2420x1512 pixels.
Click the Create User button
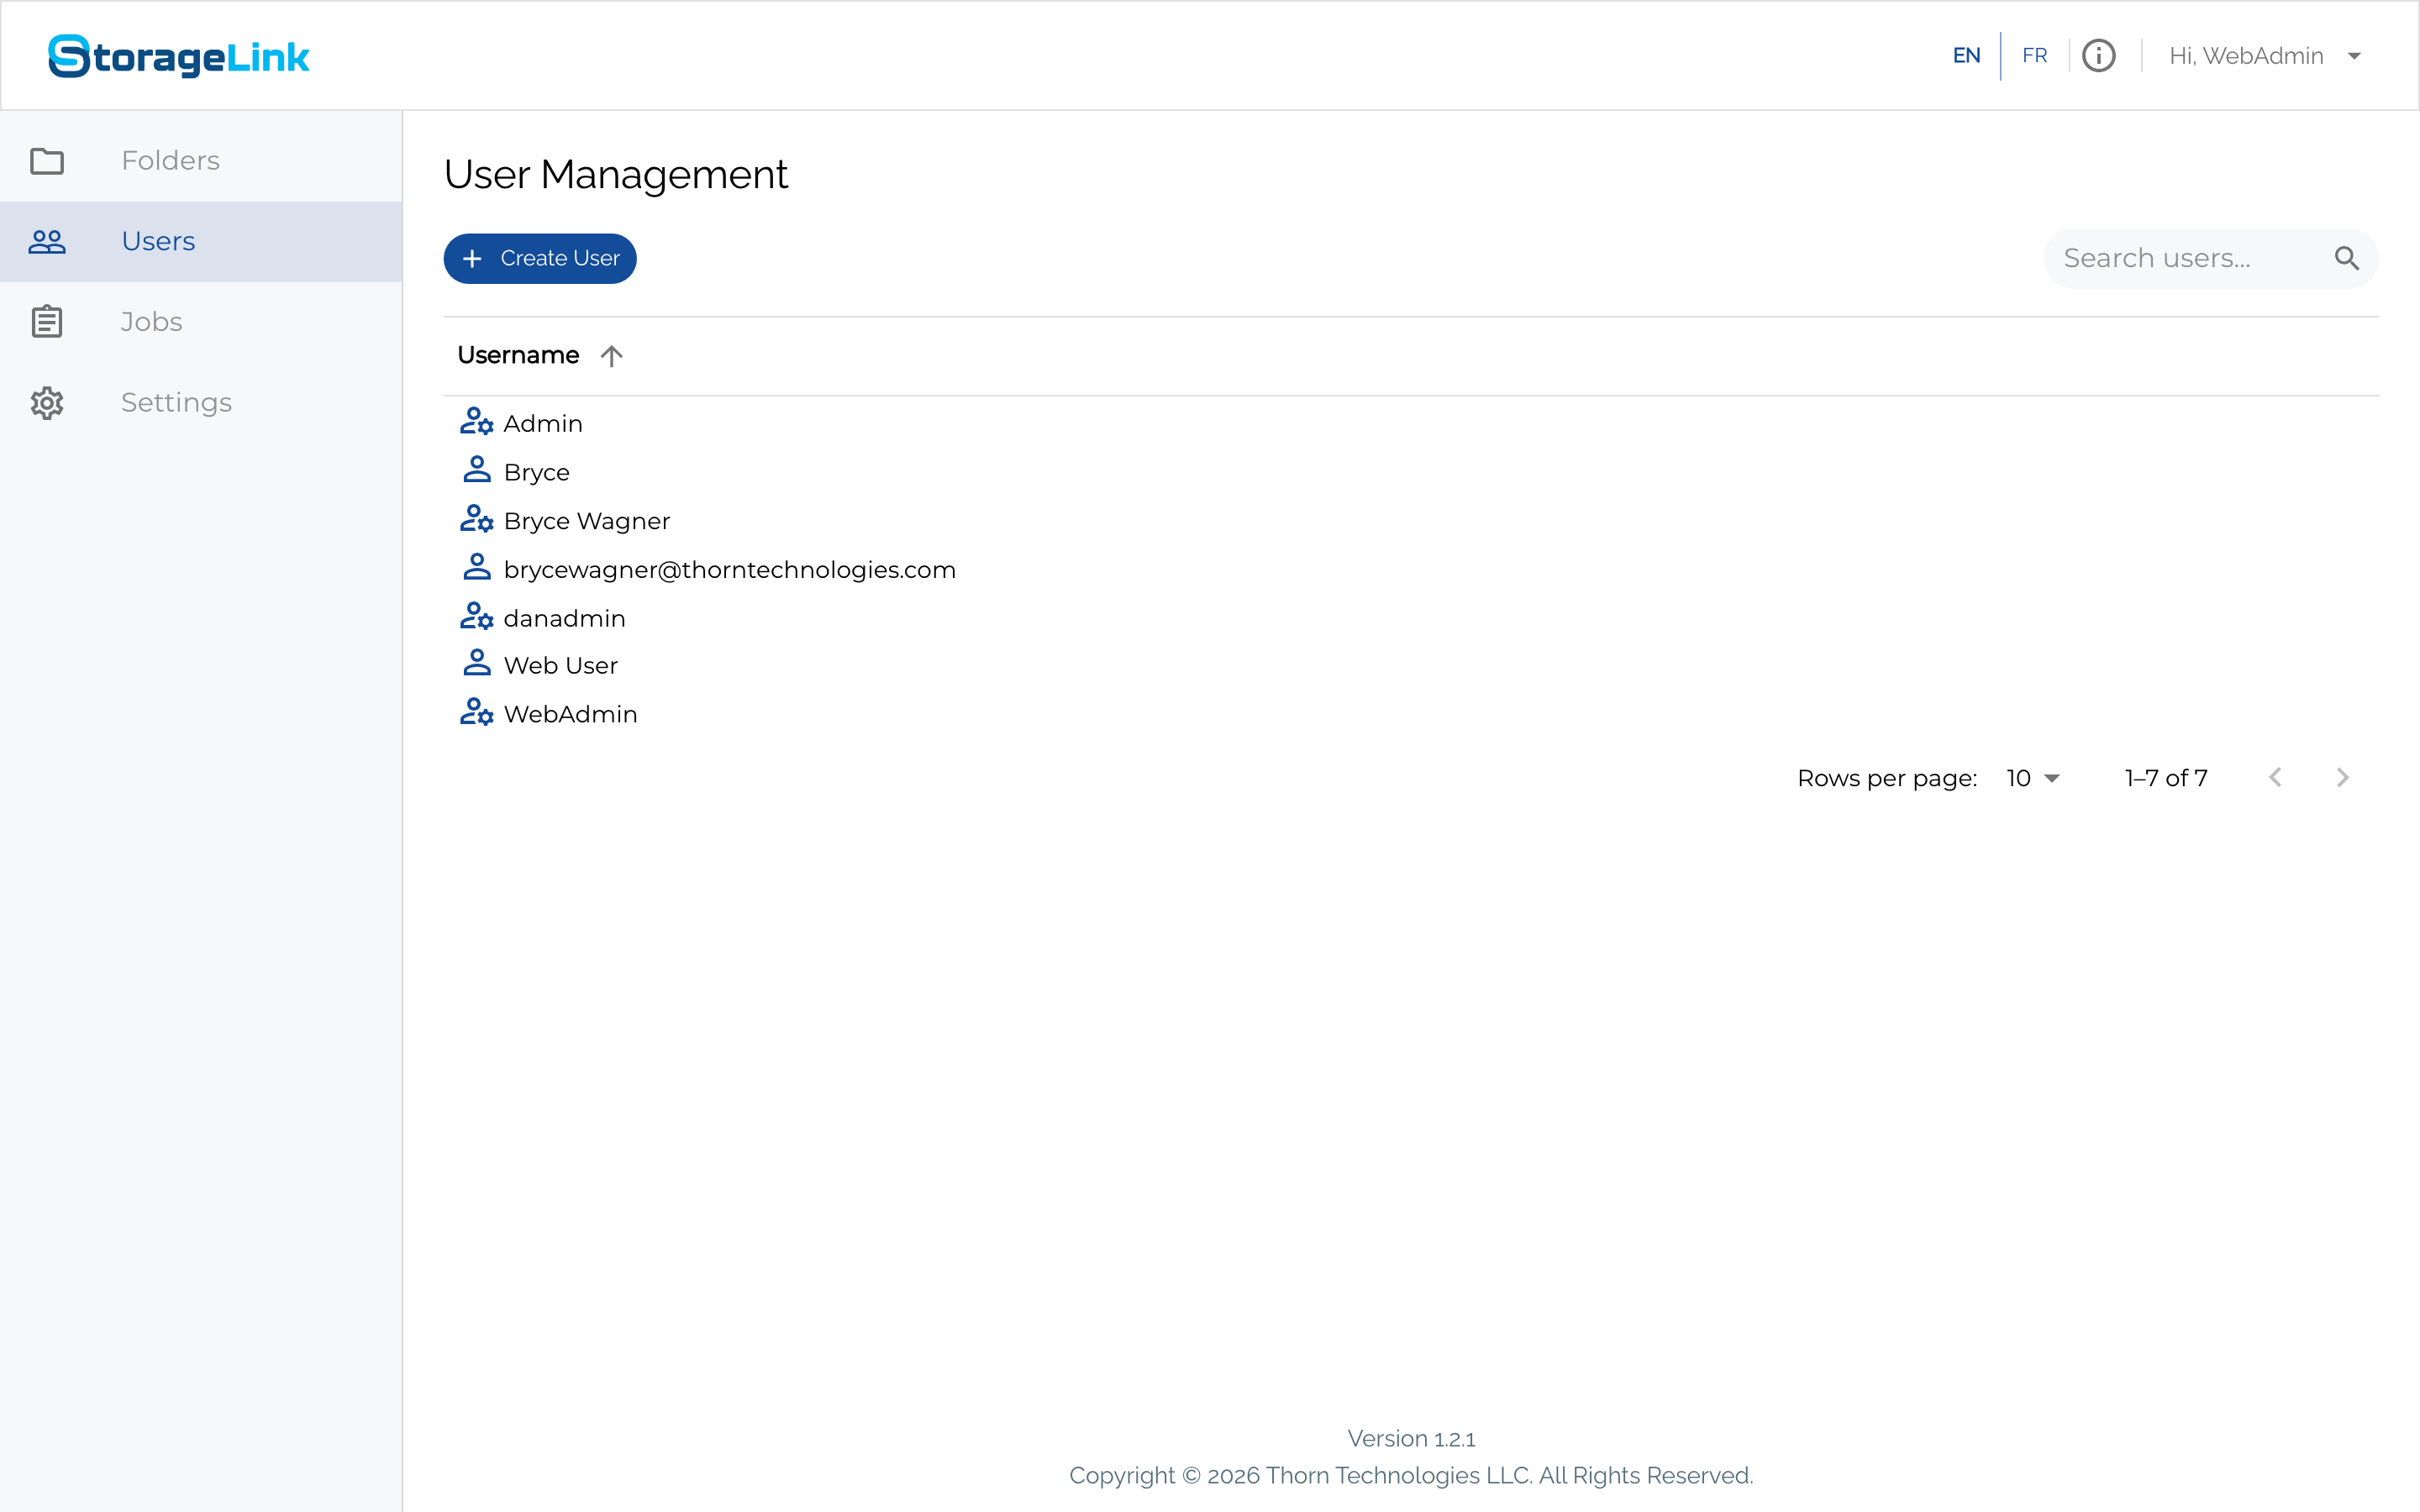[540, 259]
